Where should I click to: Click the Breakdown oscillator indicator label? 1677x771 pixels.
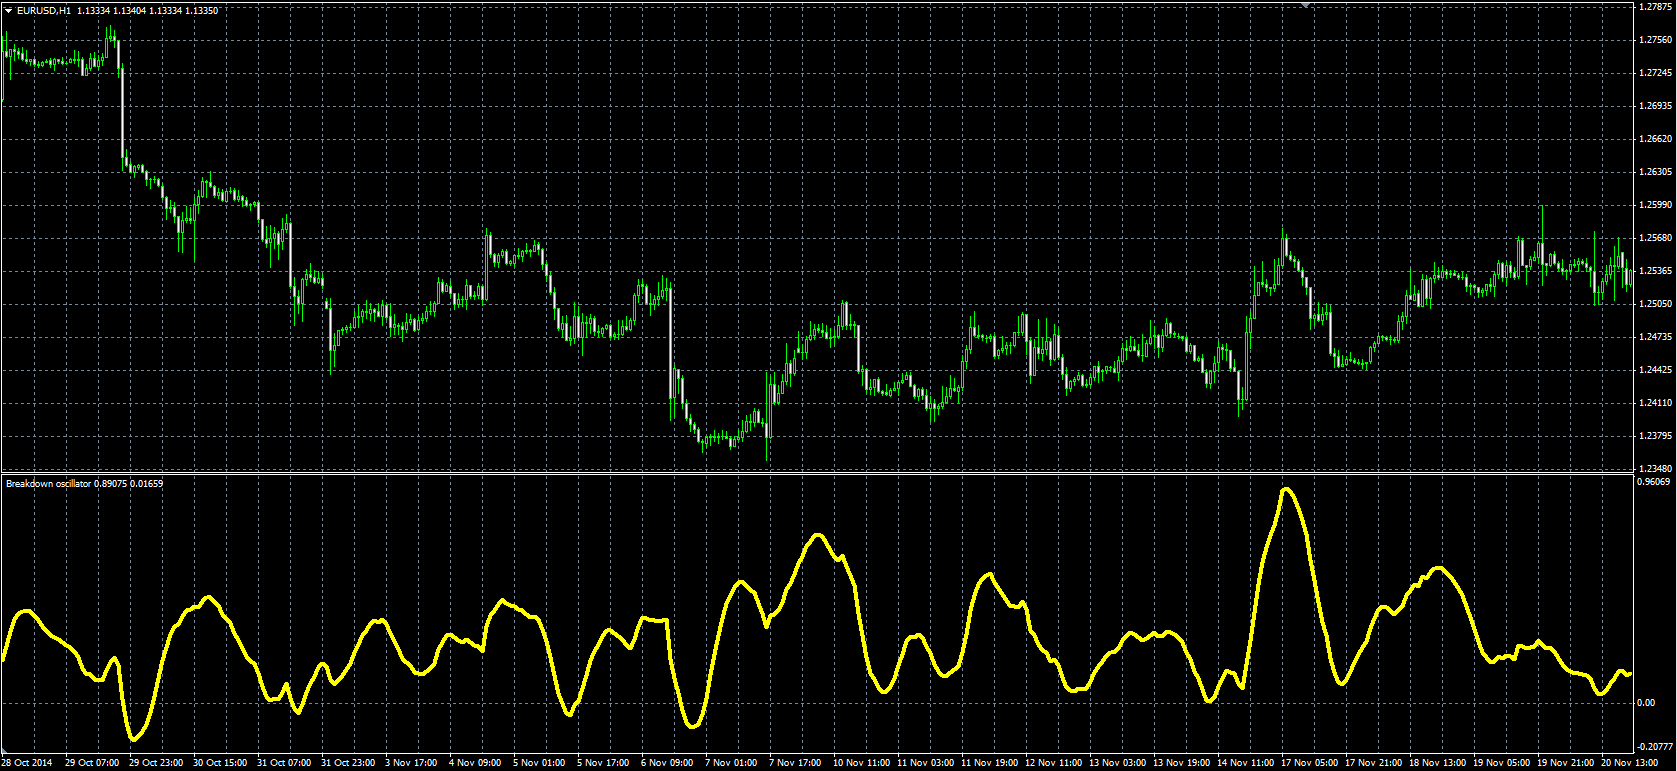pos(85,484)
